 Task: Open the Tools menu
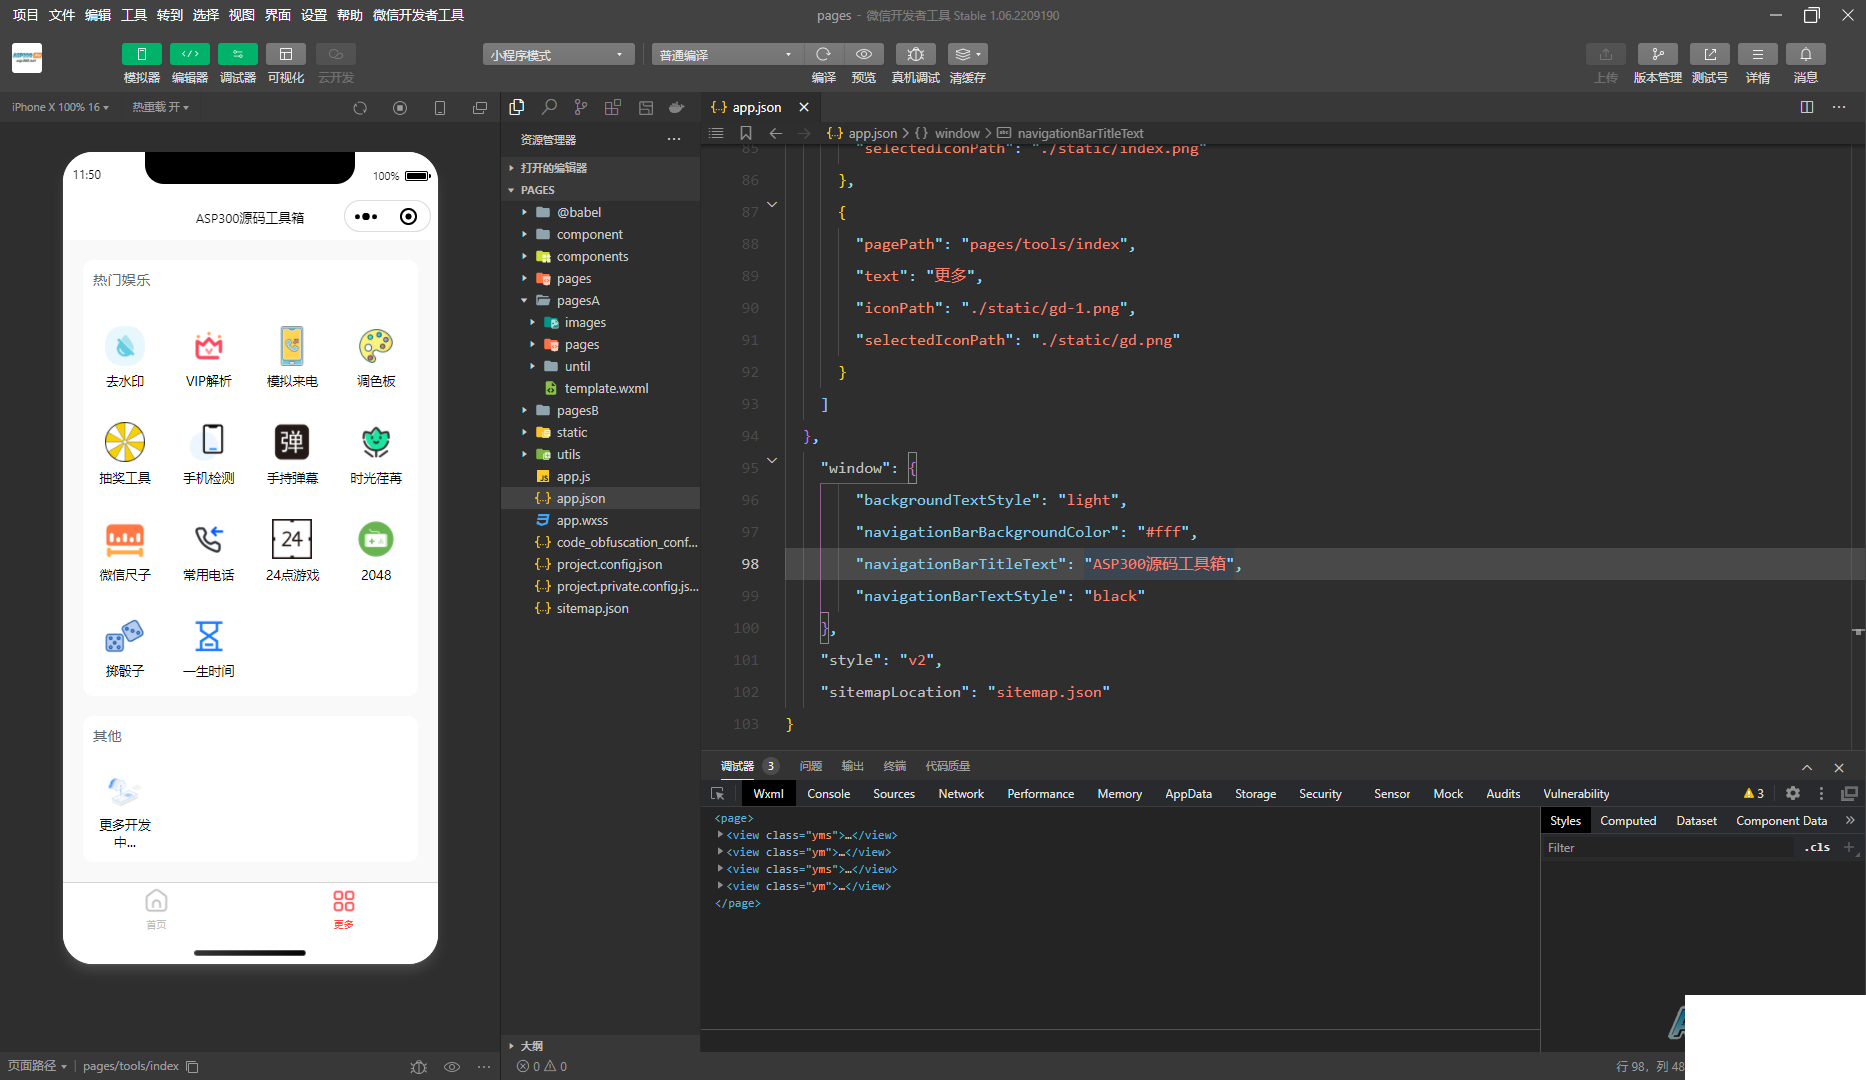pos(134,15)
